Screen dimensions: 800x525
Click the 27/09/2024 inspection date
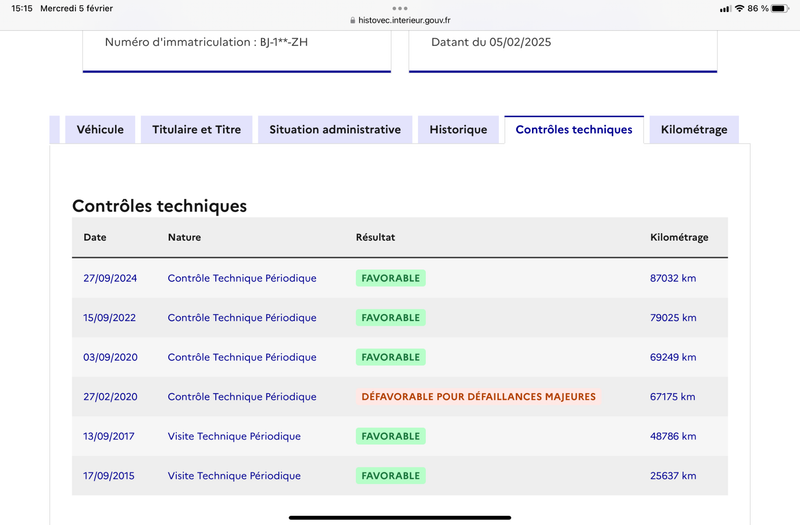click(x=110, y=278)
